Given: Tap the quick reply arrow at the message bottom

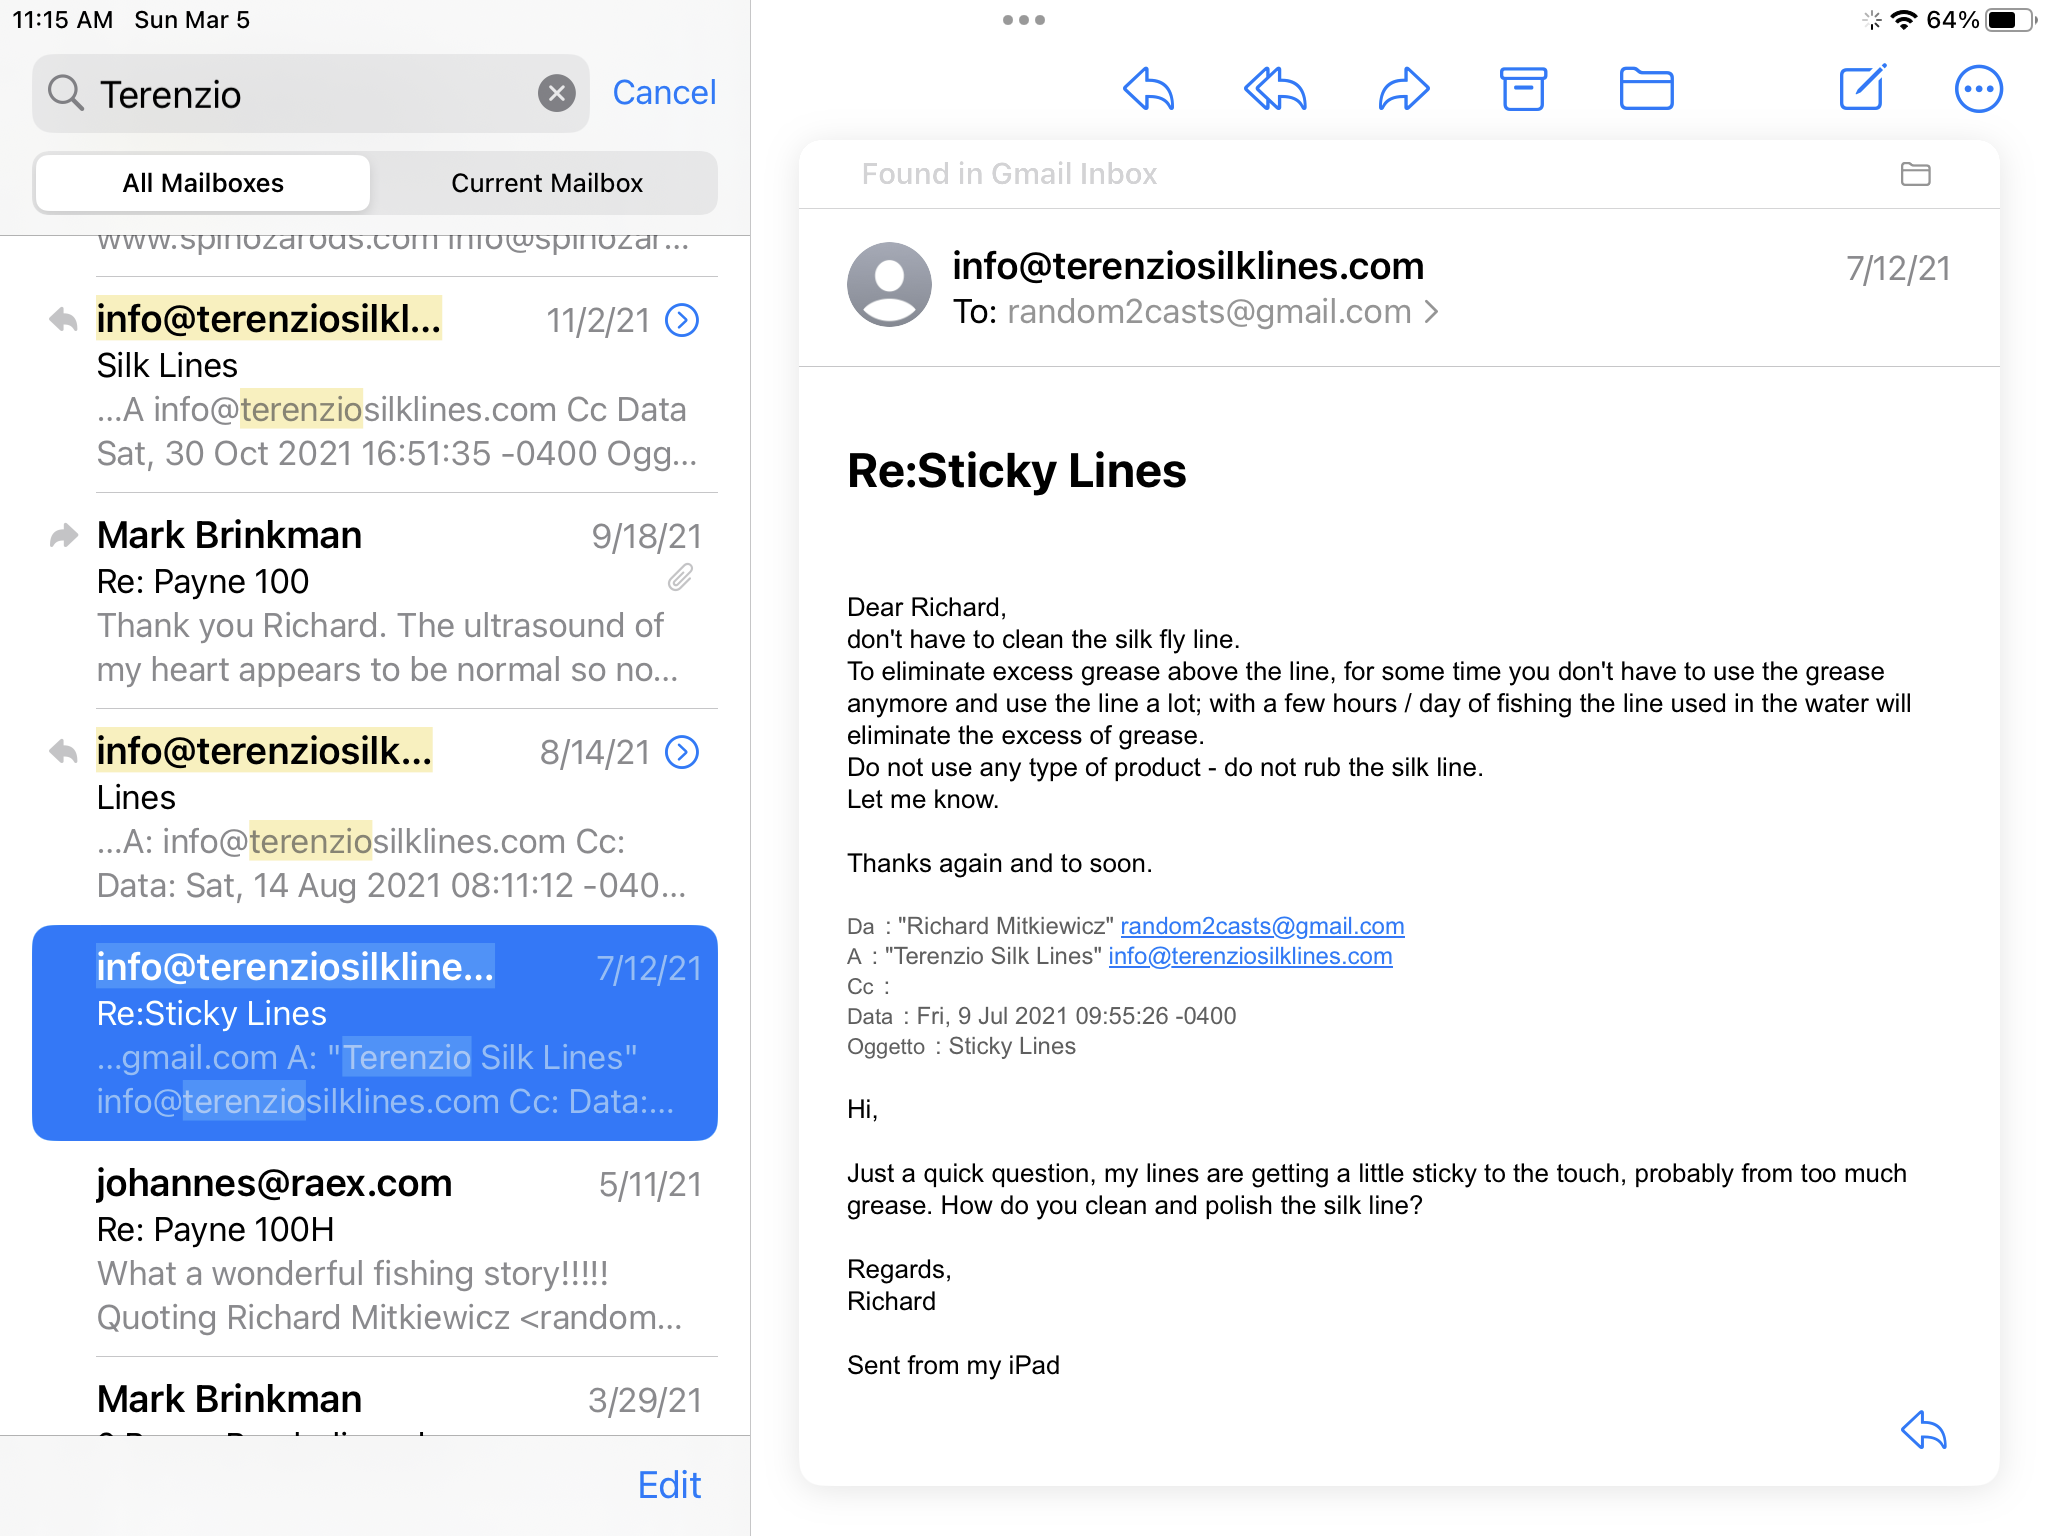Looking at the screenshot, I should tap(1923, 1430).
